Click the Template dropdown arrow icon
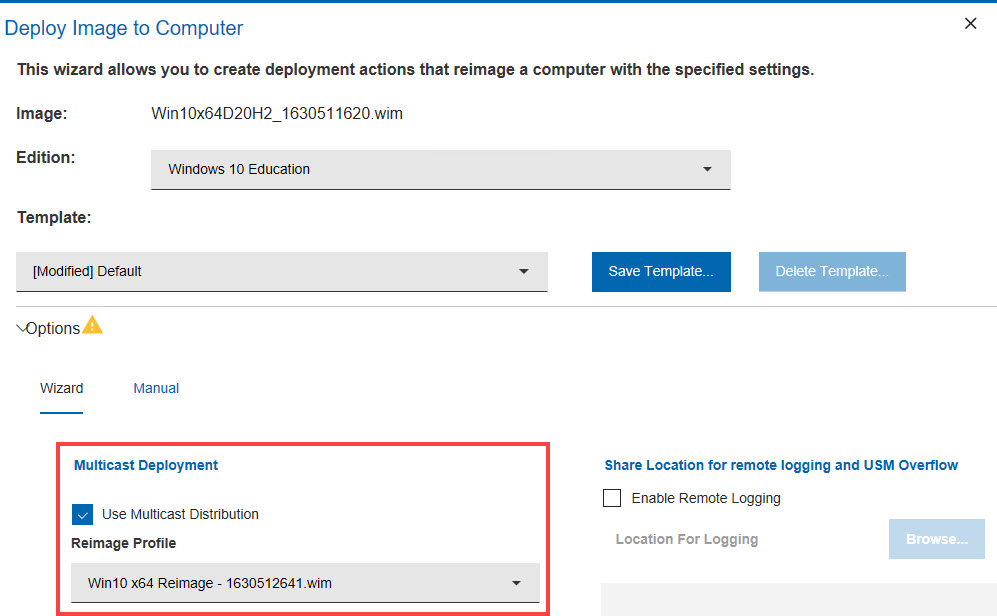 coord(523,272)
